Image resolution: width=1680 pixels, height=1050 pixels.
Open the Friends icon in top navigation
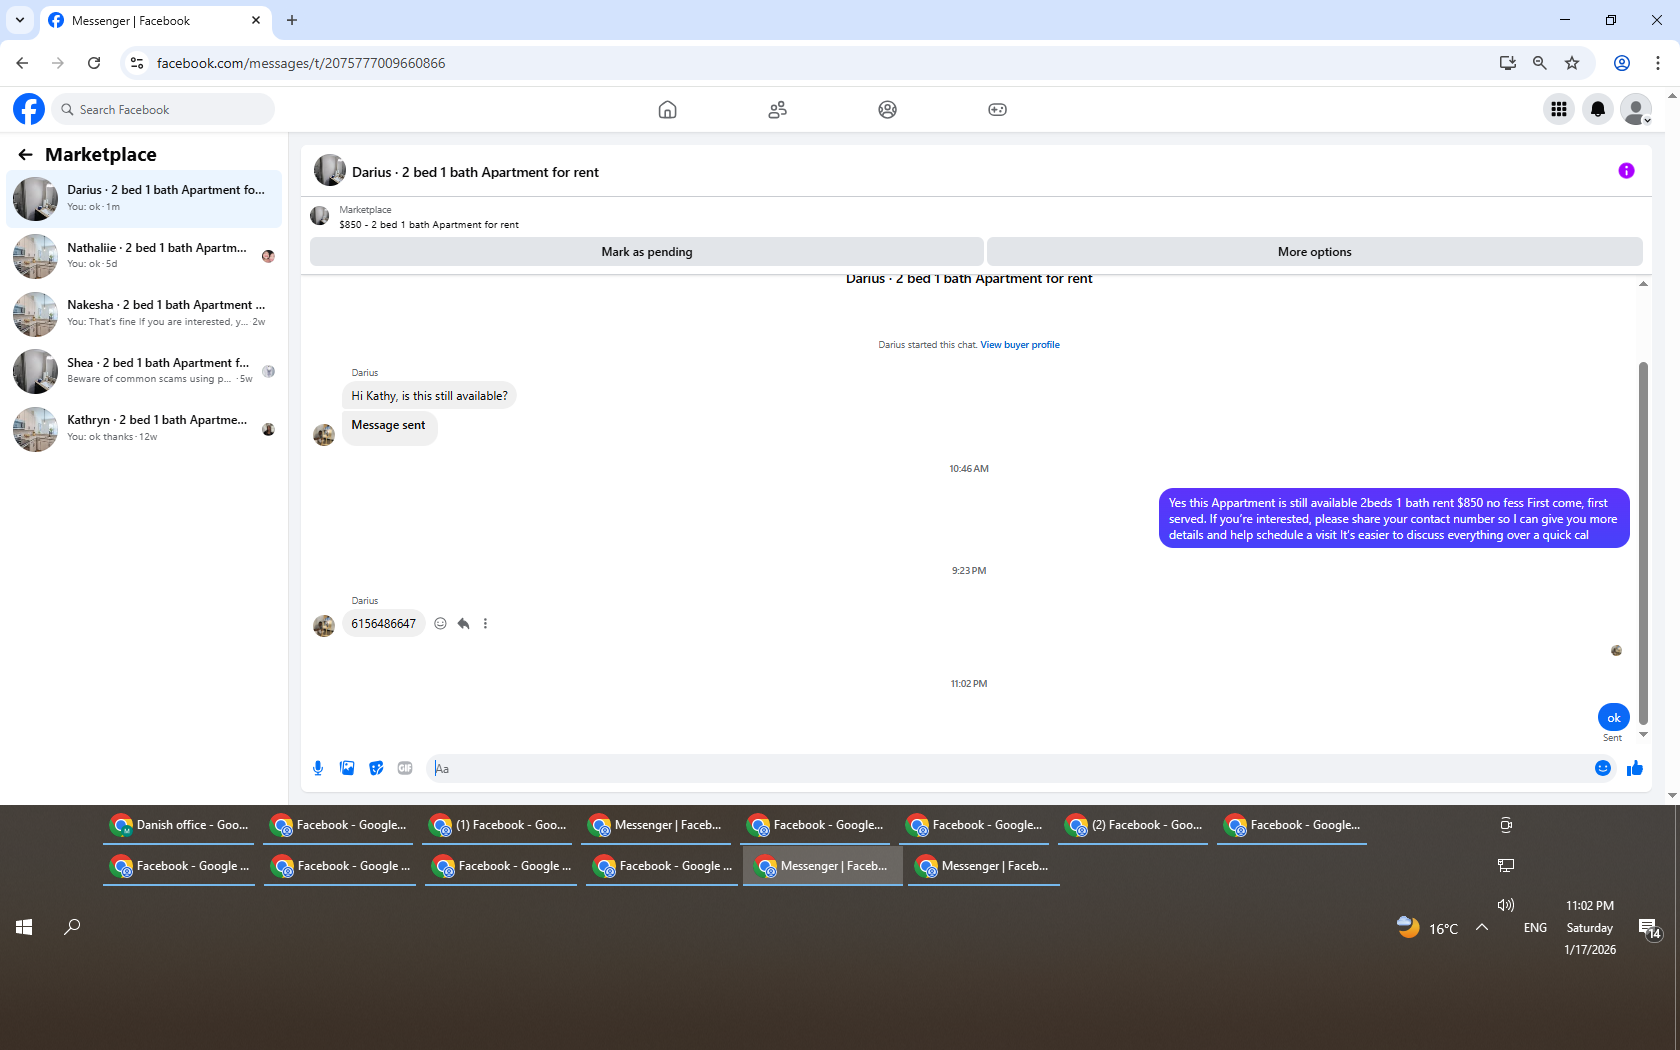pos(777,109)
